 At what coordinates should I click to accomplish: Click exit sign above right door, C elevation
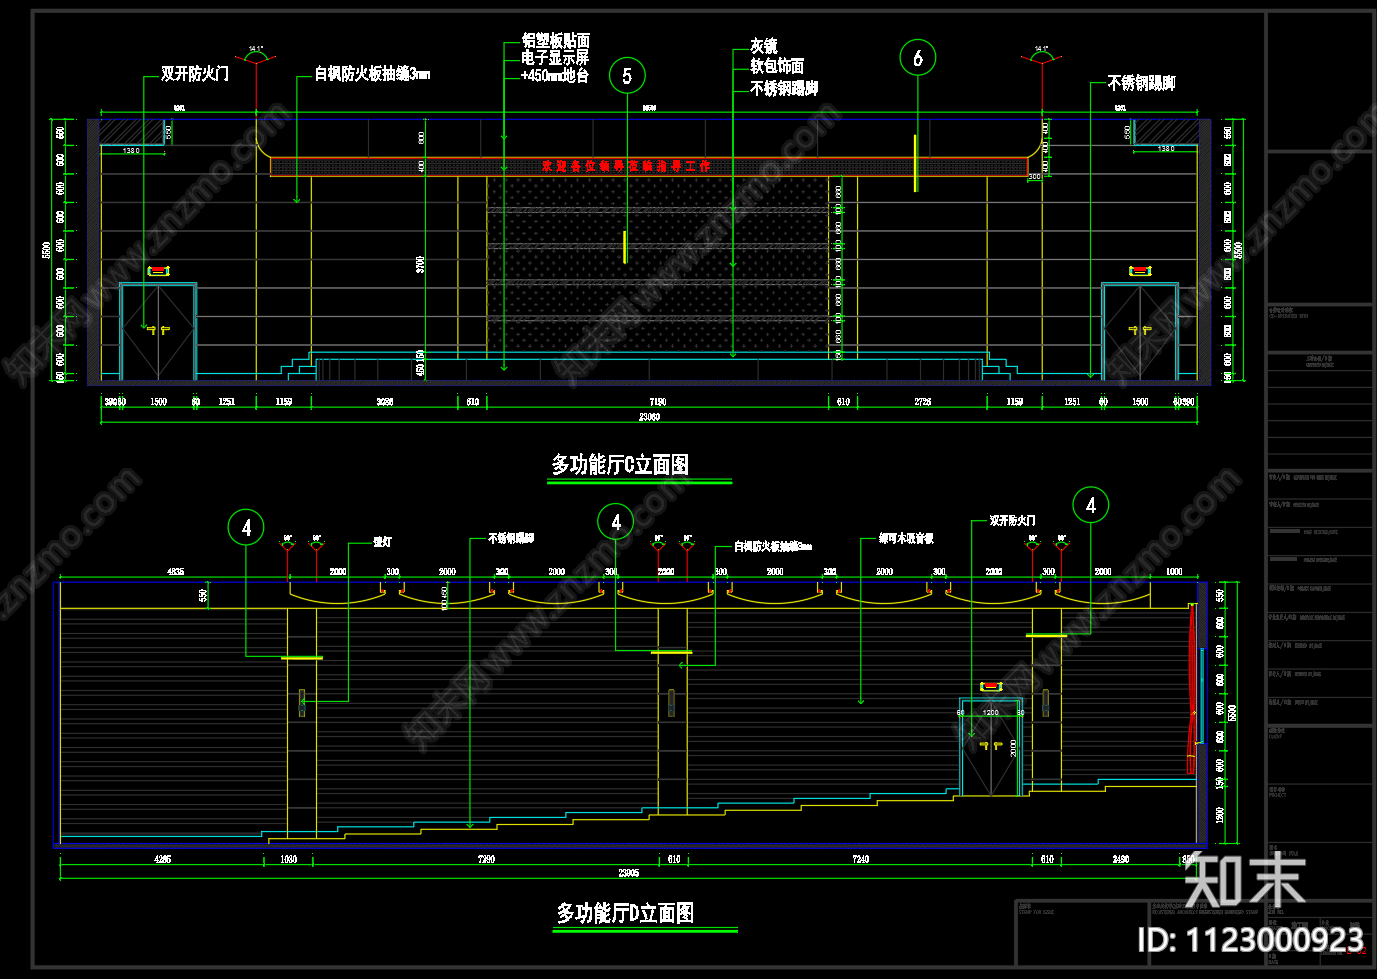1140,270
